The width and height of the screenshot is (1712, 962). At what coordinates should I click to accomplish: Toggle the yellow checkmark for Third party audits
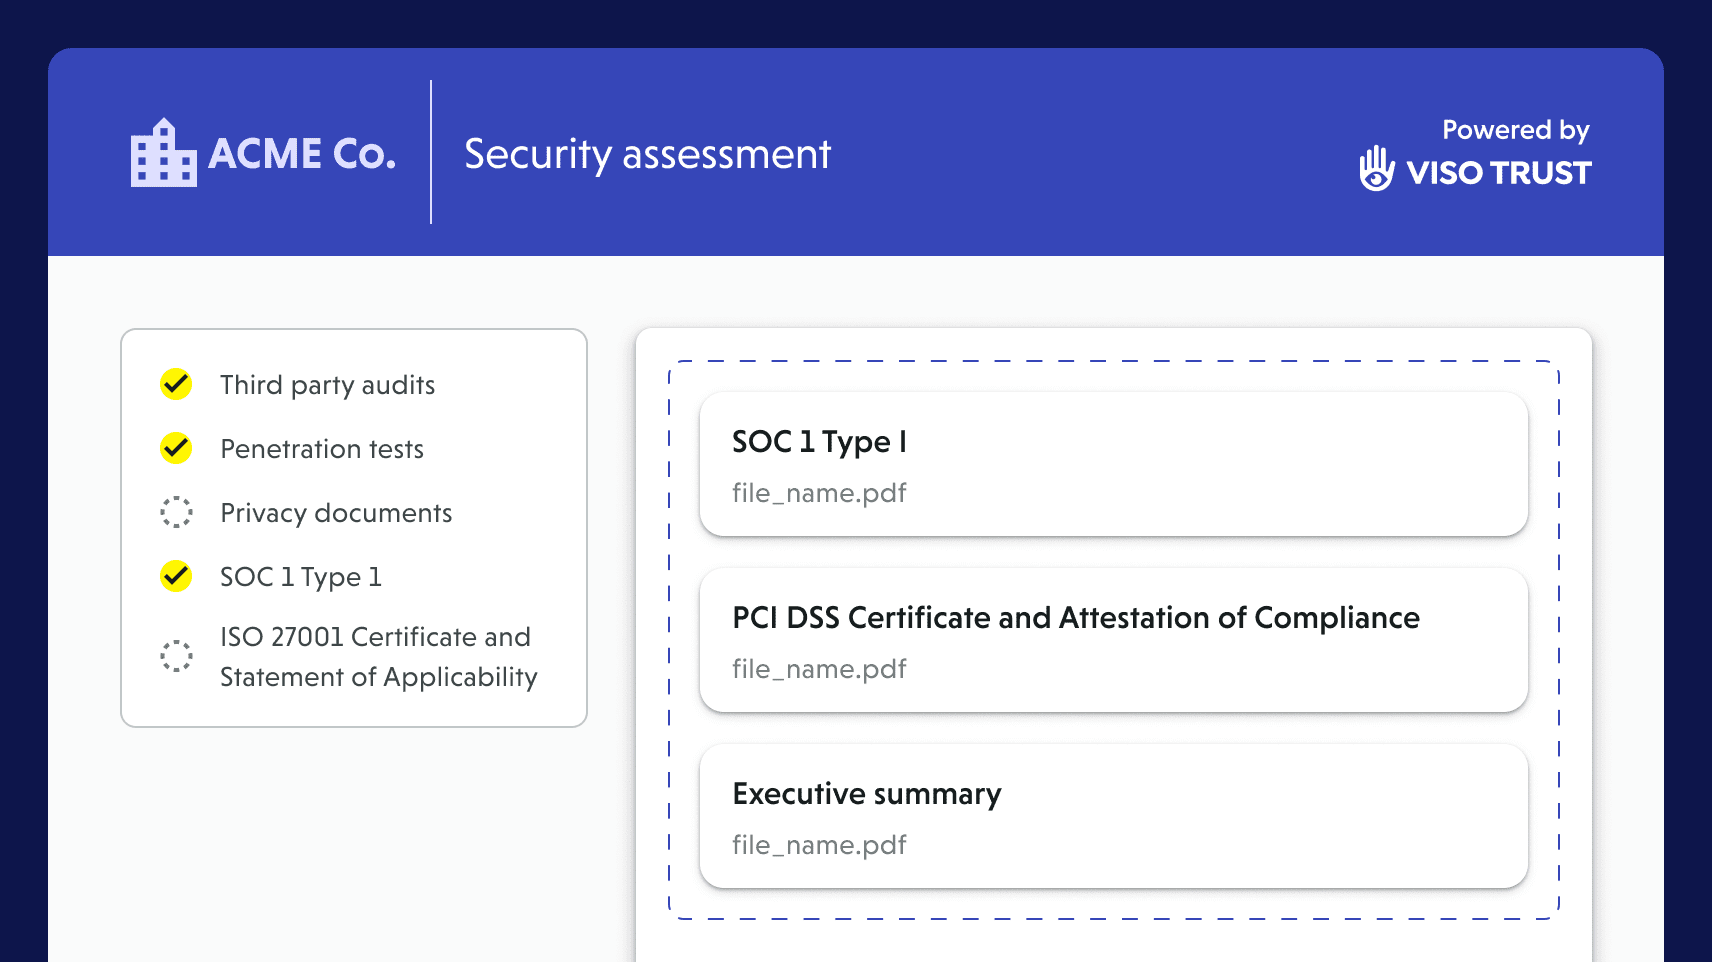click(177, 384)
